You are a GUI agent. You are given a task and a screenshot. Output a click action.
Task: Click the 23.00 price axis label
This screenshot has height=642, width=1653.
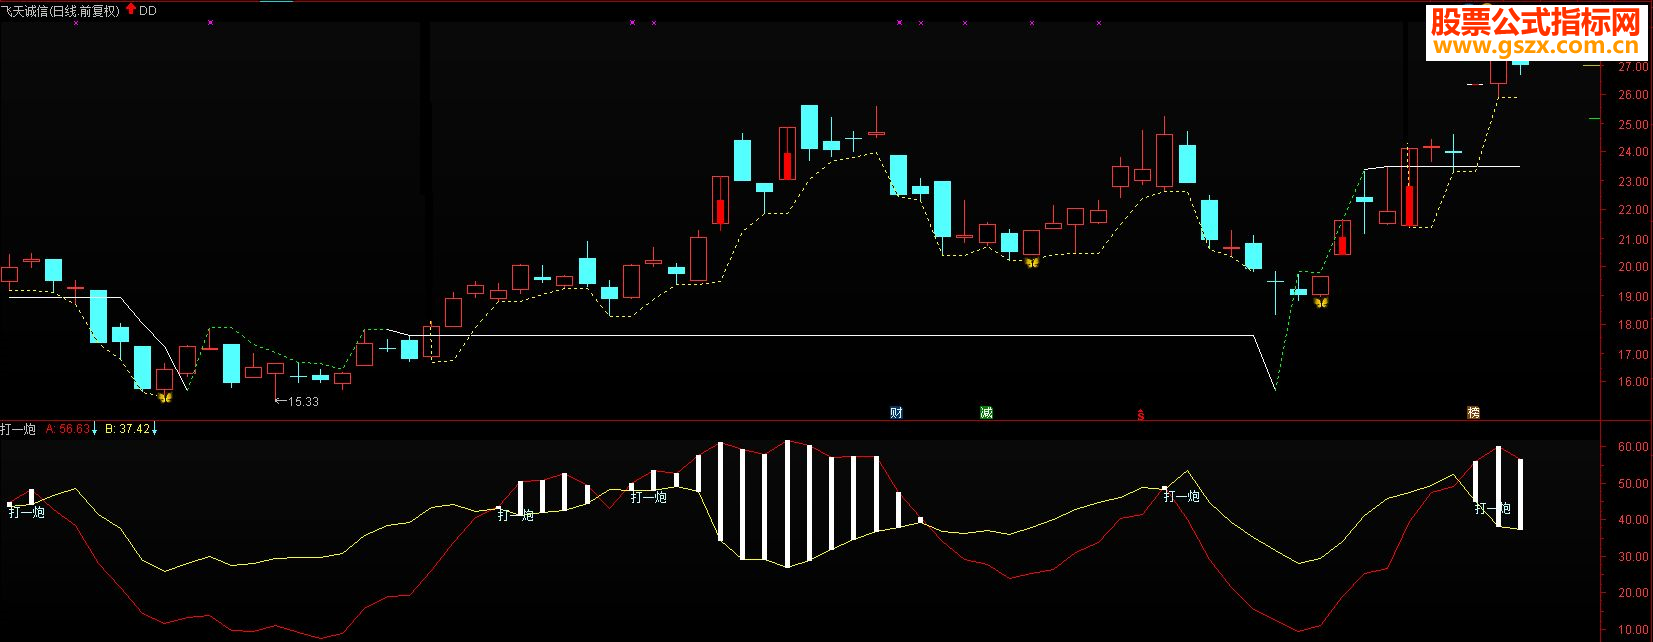tap(1633, 182)
